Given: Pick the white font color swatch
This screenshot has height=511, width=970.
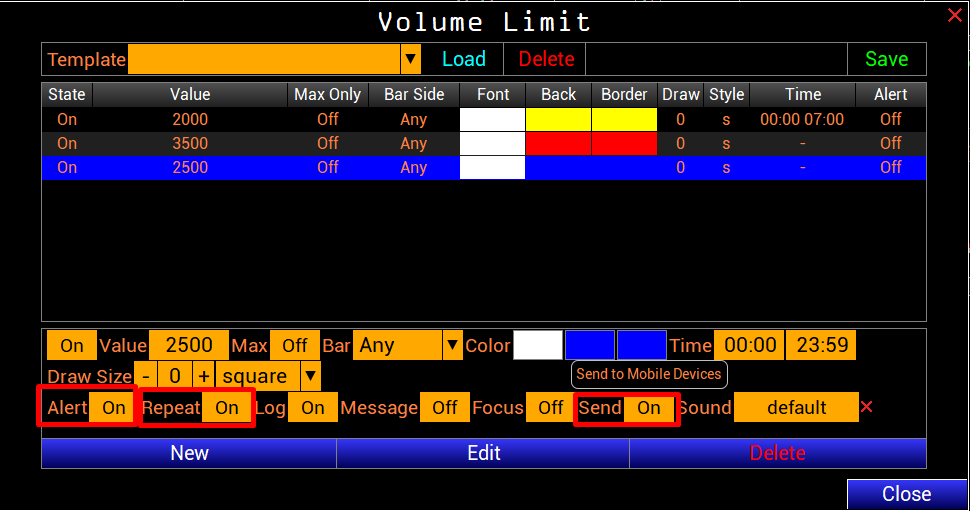Looking at the screenshot, I should pos(538,345).
